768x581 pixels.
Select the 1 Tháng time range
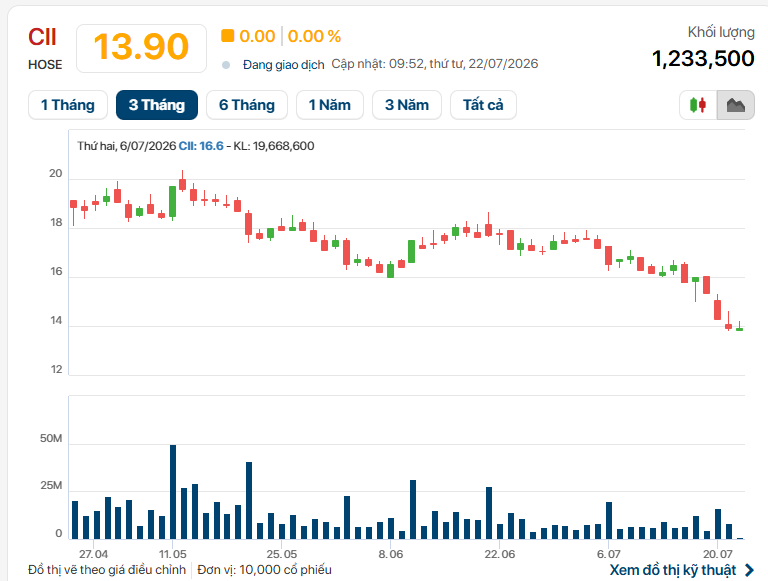68,105
